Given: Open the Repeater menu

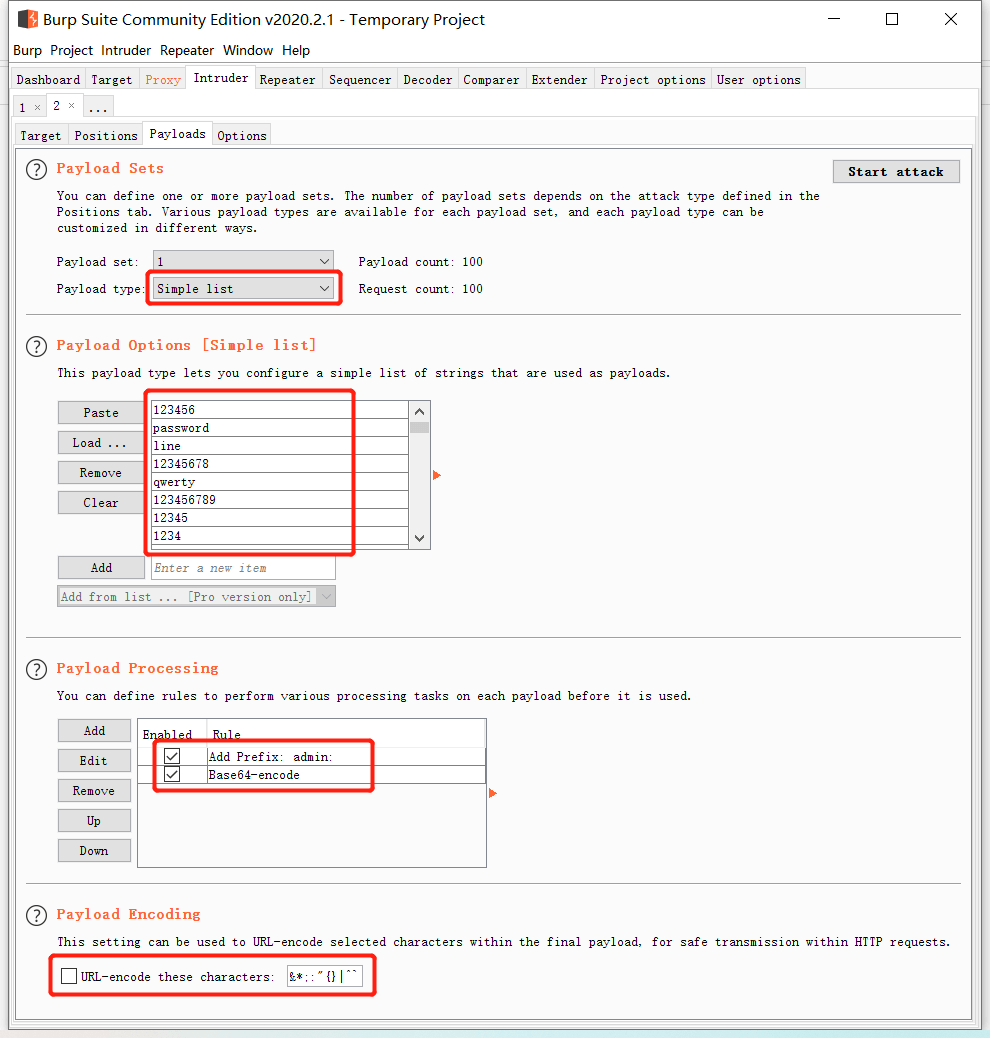Looking at the screenshot, I should click(187, 50).
